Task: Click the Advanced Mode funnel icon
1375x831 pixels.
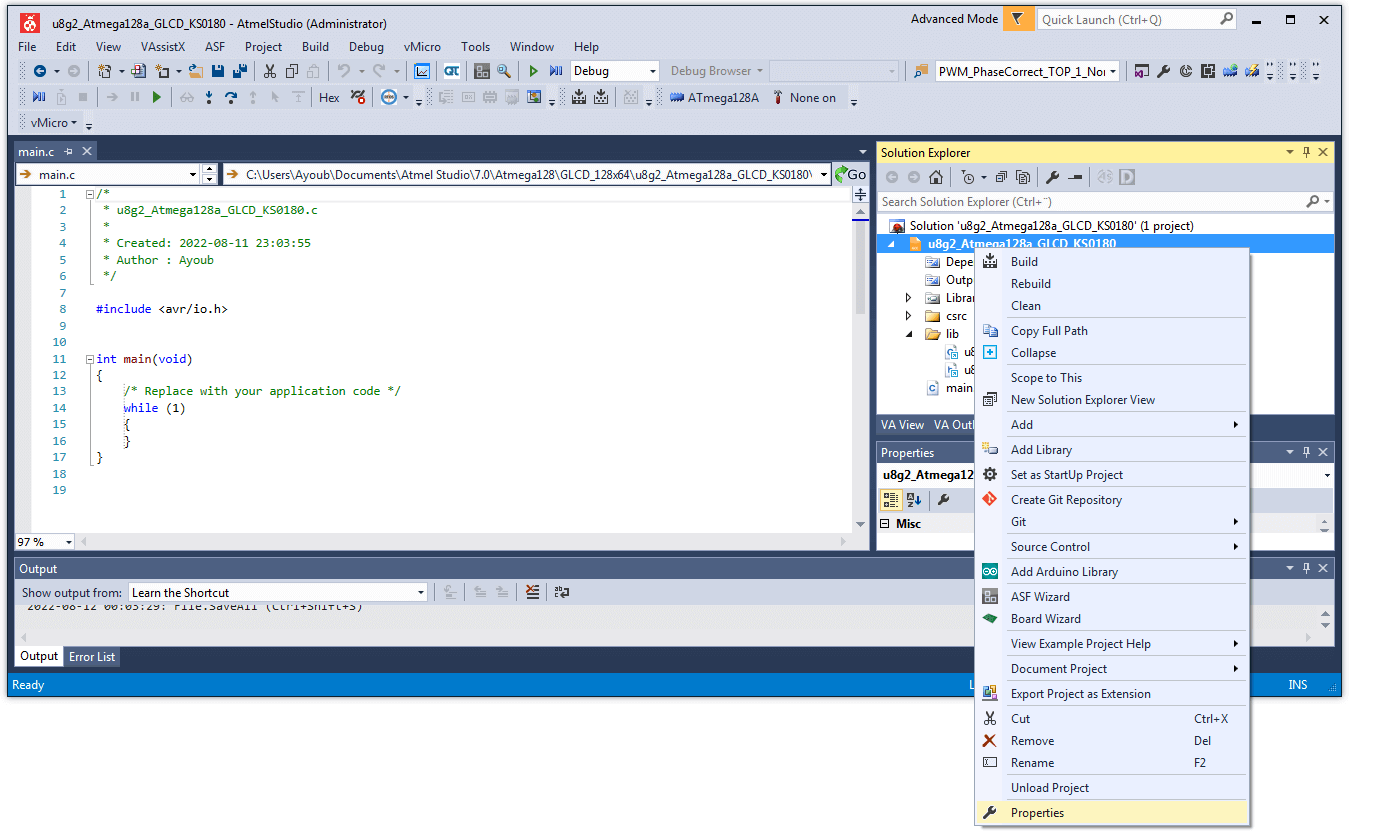Action: click(x=1018, y=20)
